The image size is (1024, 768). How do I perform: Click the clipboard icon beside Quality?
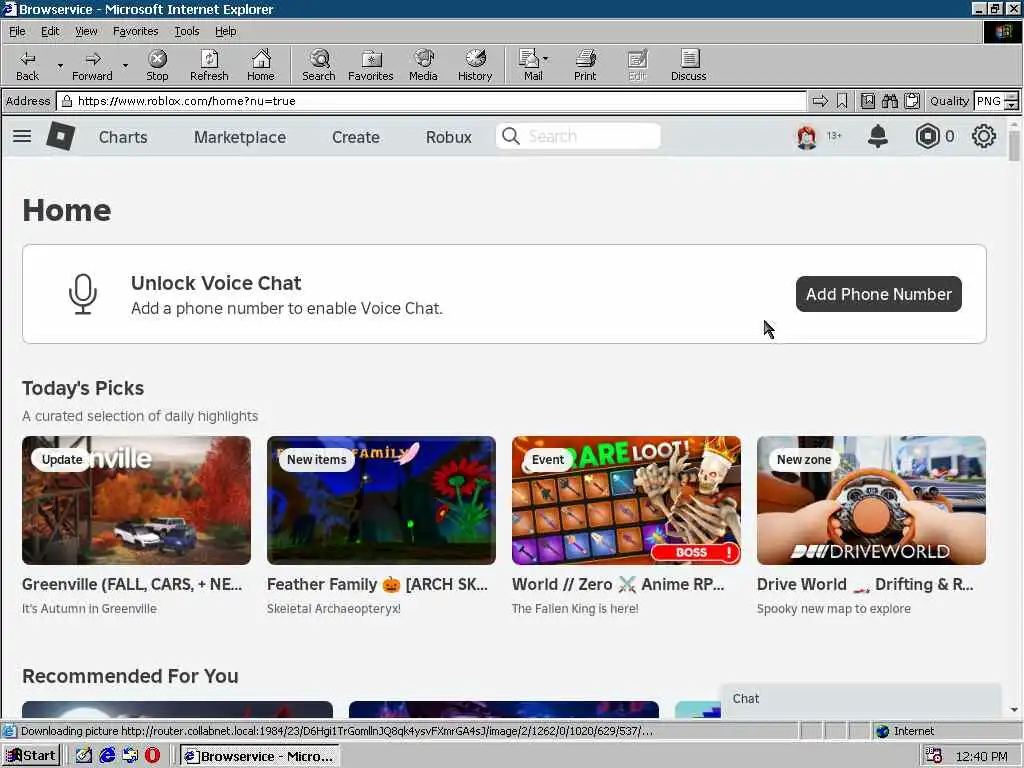(x=912, y=101)
